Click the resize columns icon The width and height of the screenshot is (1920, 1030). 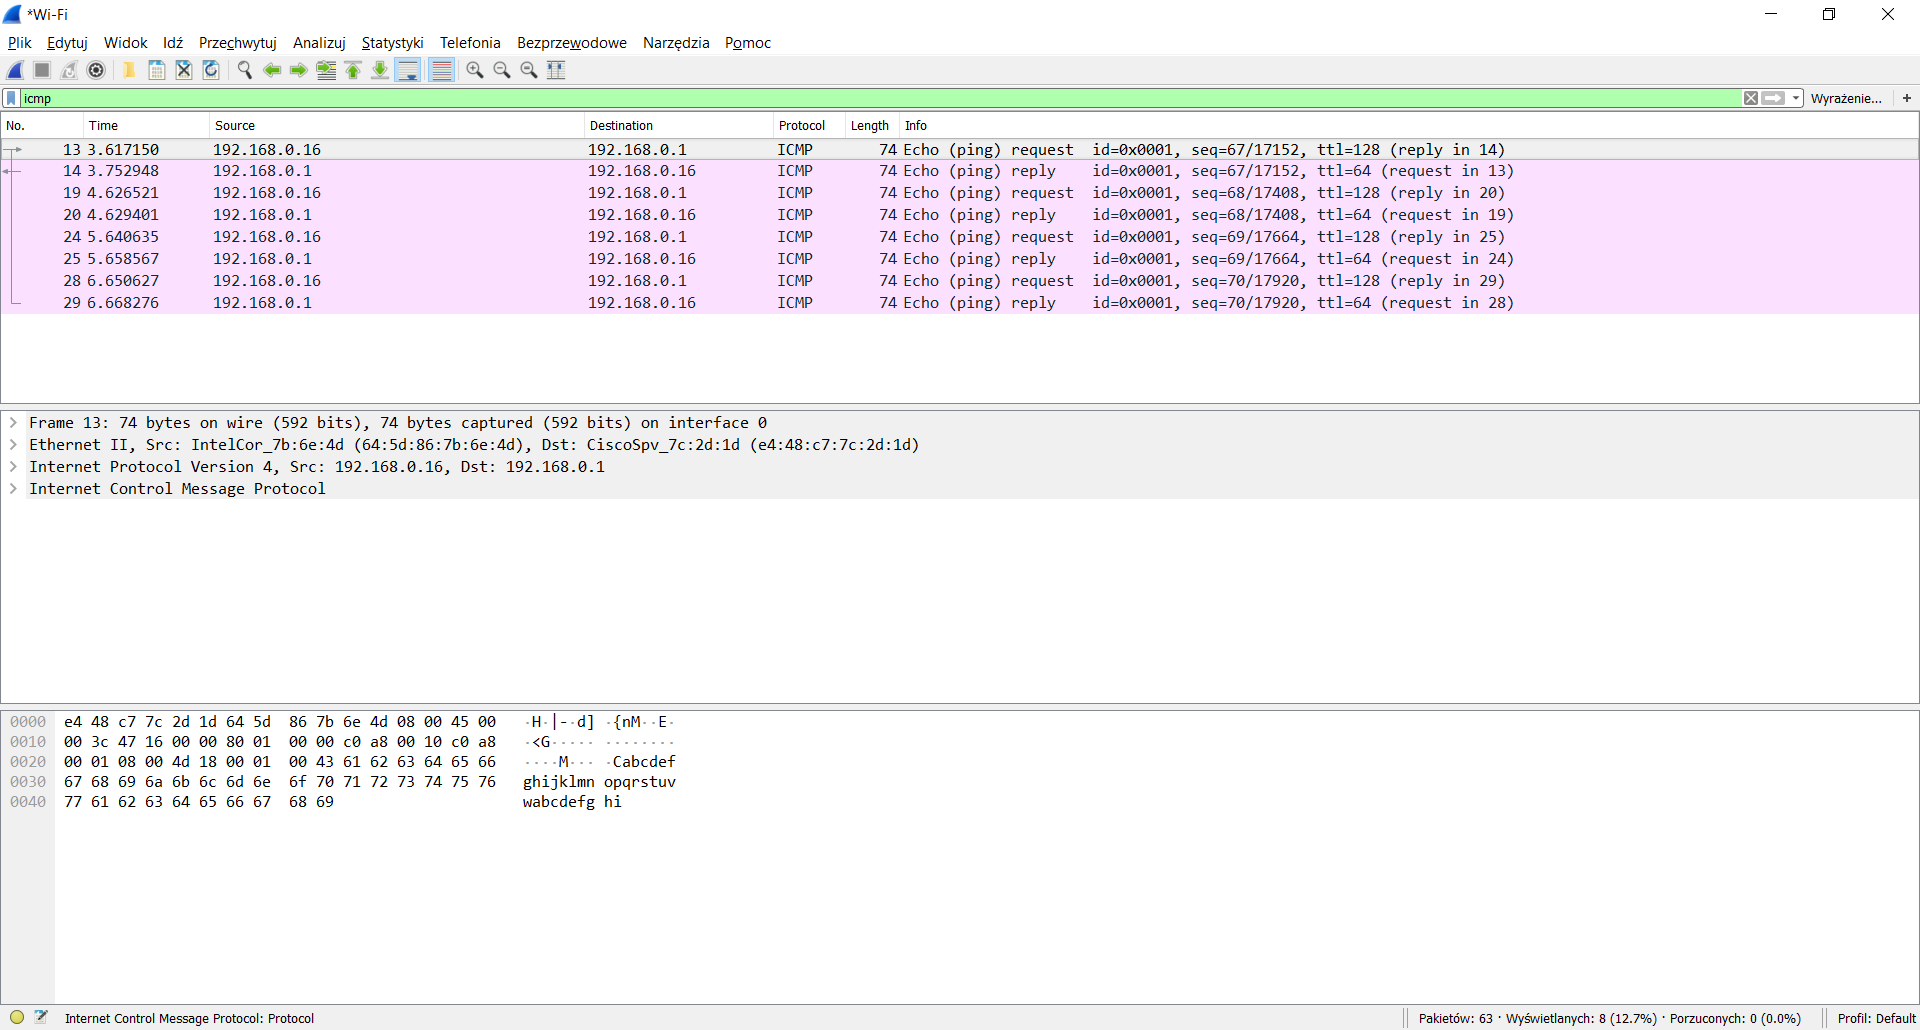(x=556, y=70)
